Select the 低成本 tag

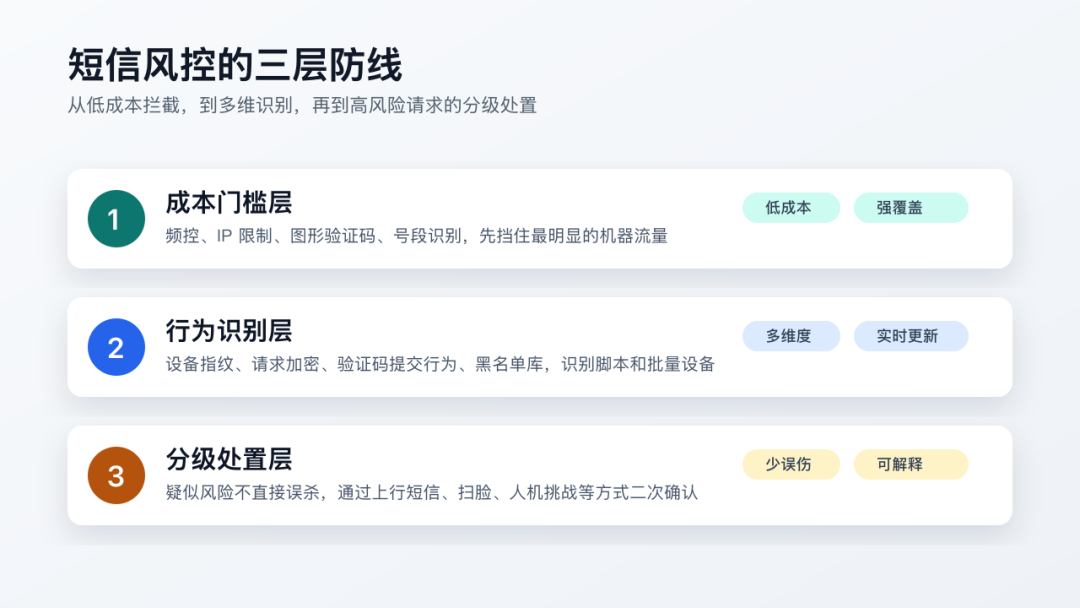[x=791, y=207]
